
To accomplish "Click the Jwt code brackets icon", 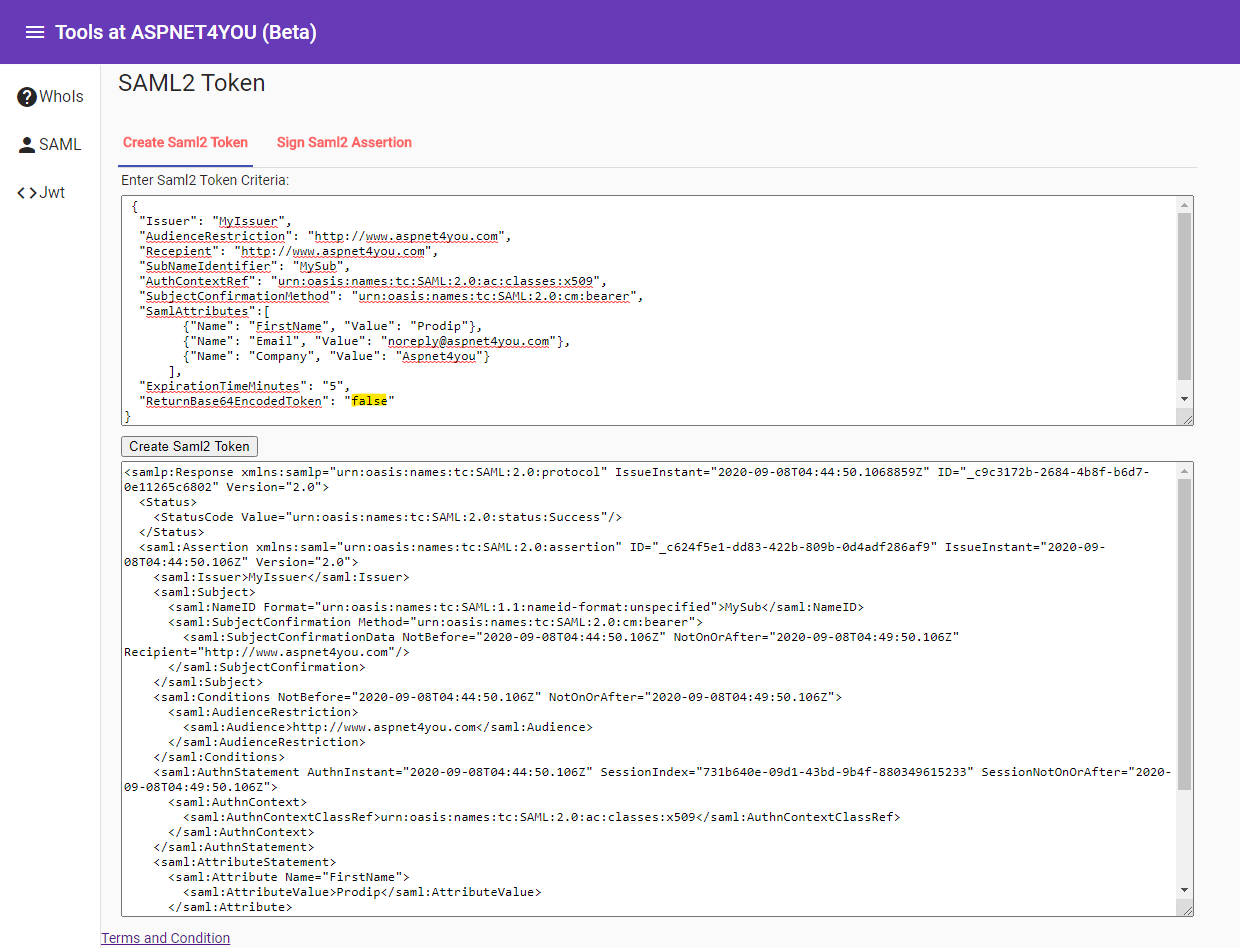I will 27,193.
